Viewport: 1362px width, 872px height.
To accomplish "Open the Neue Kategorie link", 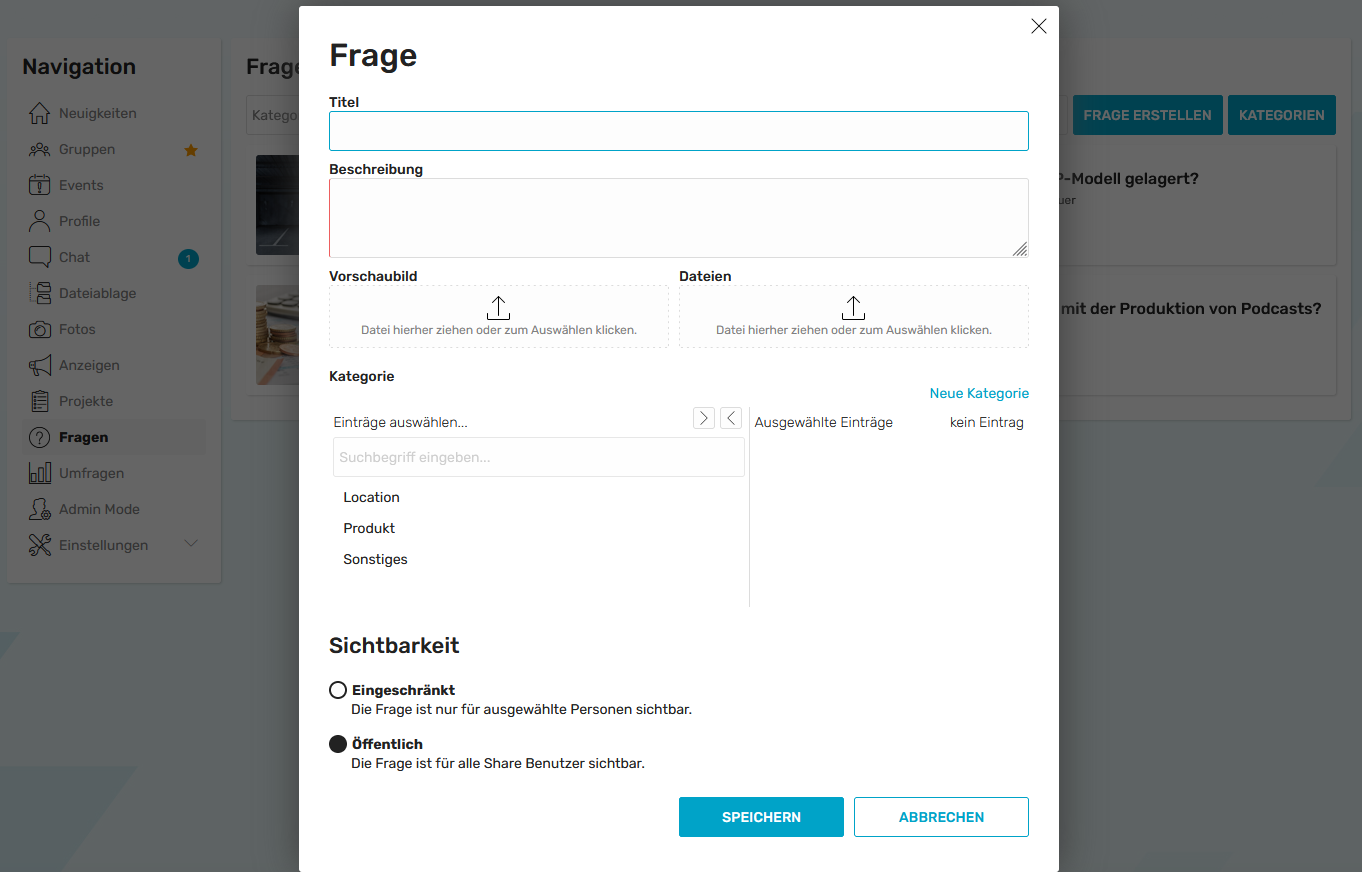I will tap(979, 393).
